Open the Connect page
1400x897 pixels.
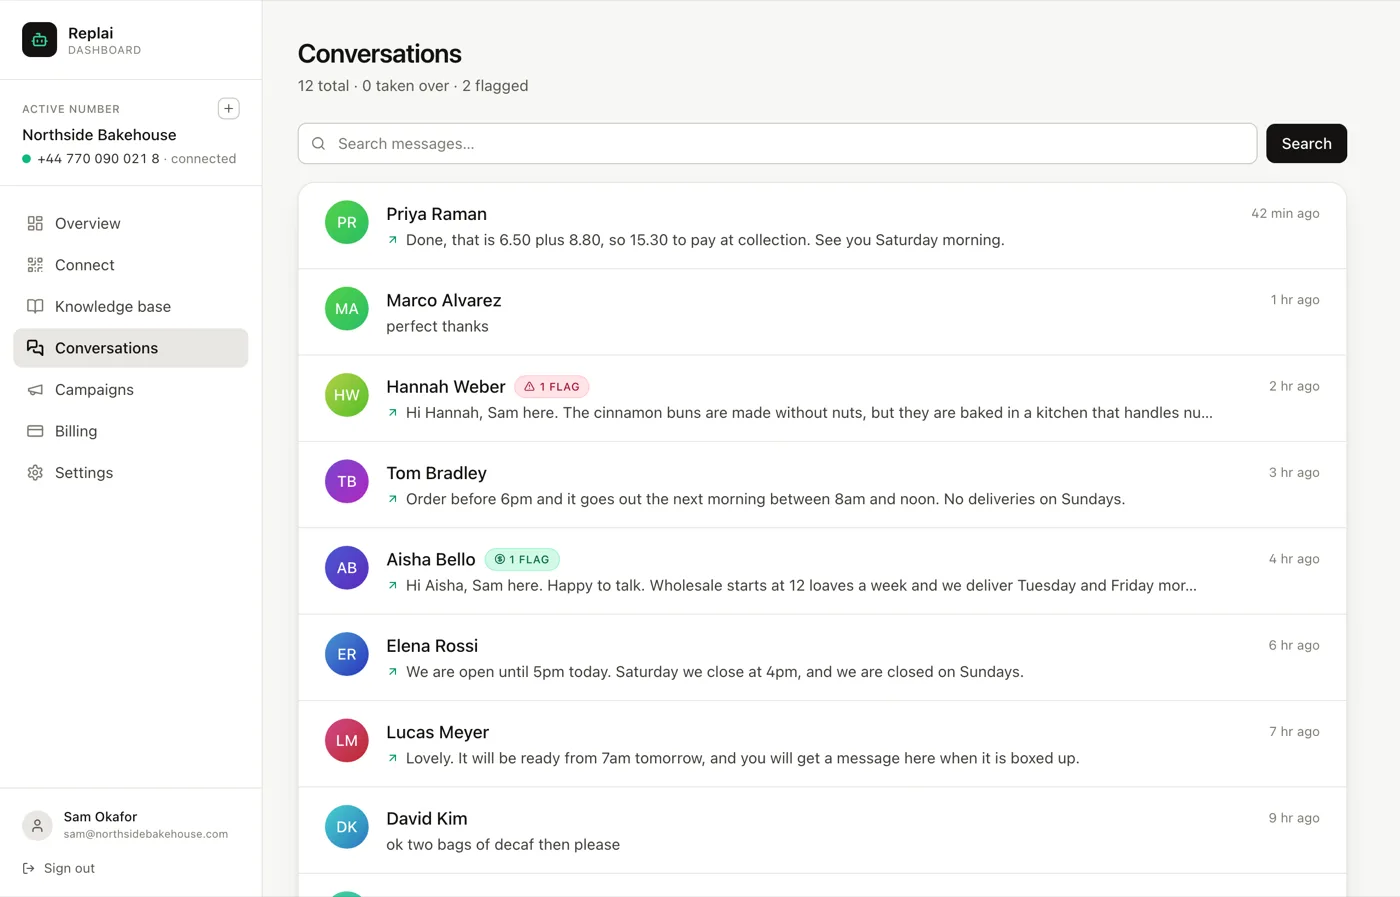(131, 265)
